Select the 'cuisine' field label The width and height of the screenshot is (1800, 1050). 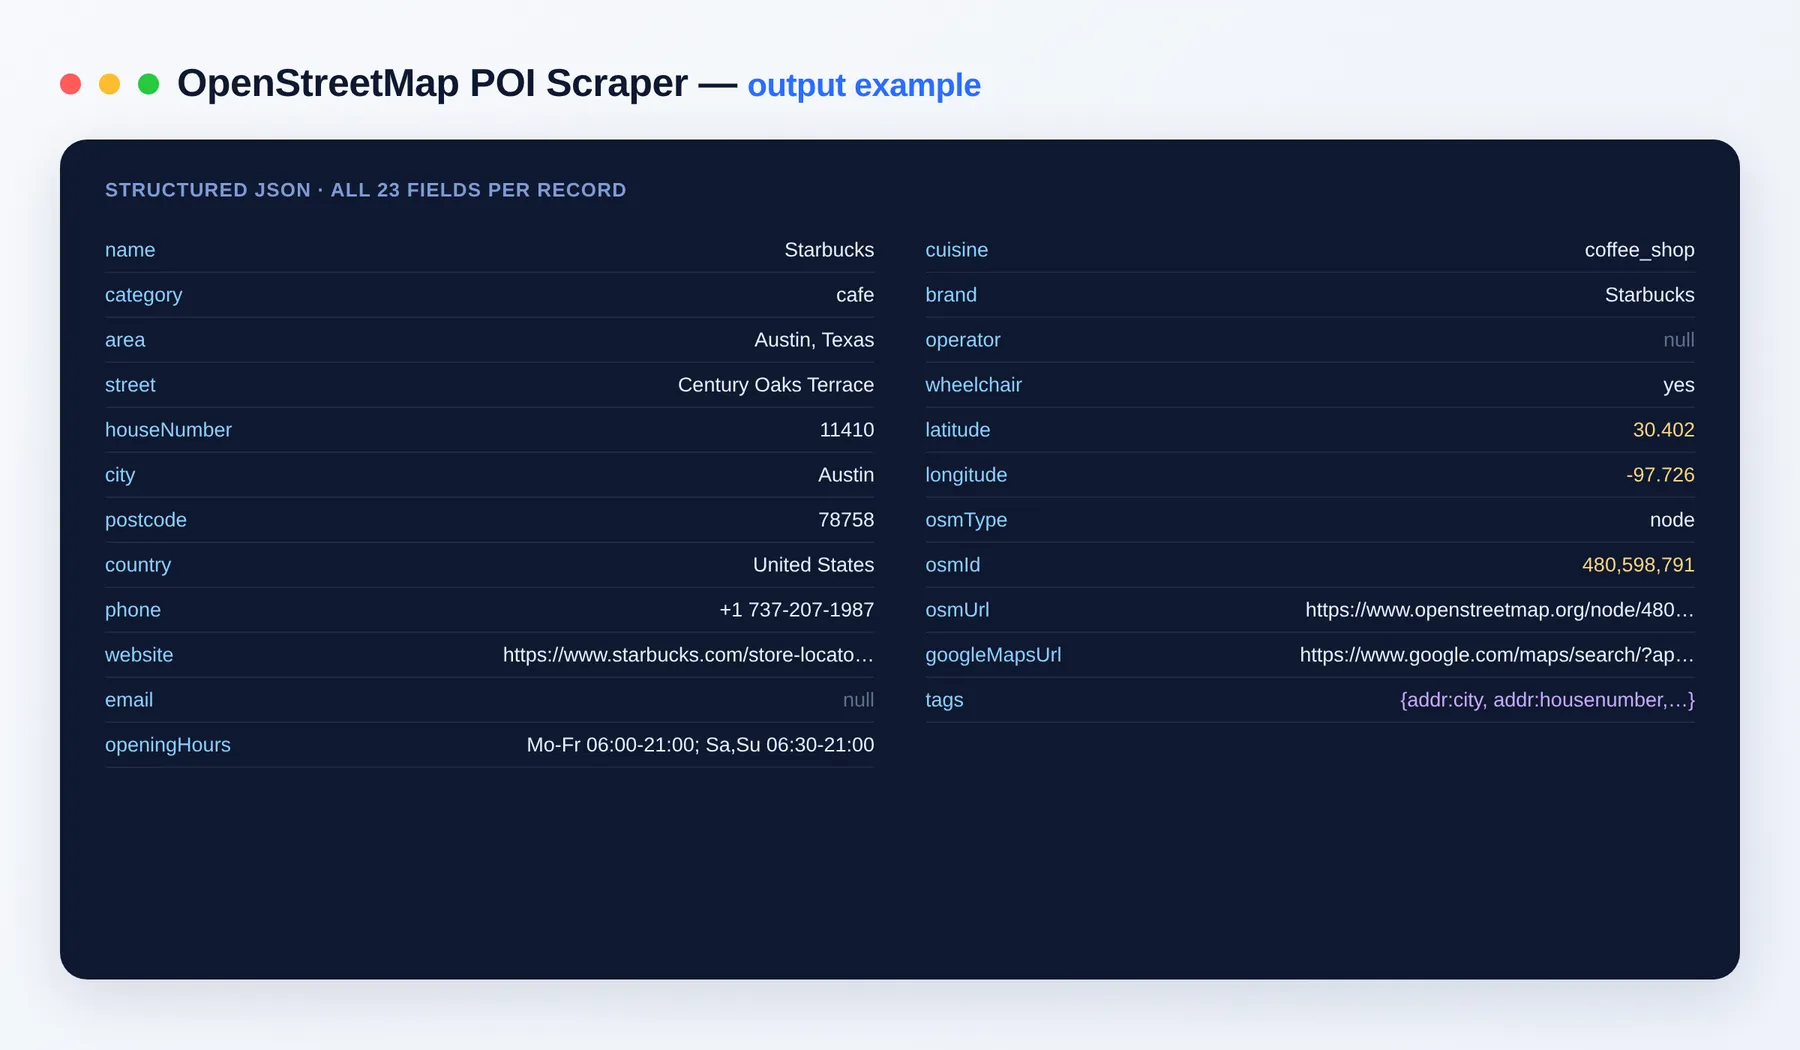coord(957,250)
